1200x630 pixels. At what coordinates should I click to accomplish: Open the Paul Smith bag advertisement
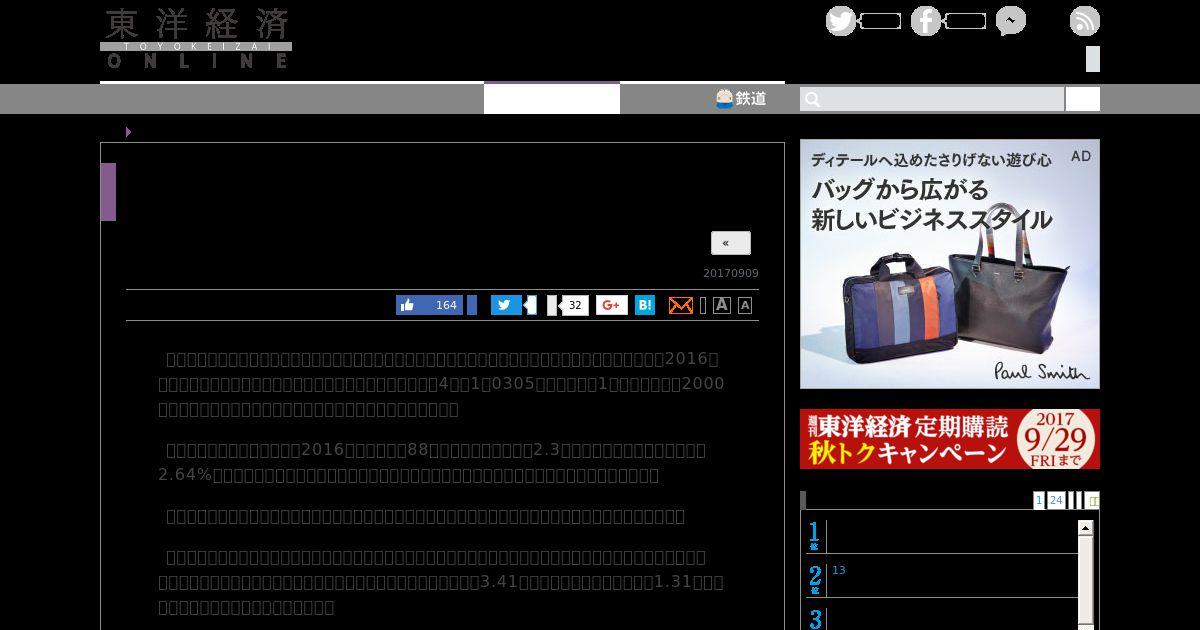tap(950, 264)
